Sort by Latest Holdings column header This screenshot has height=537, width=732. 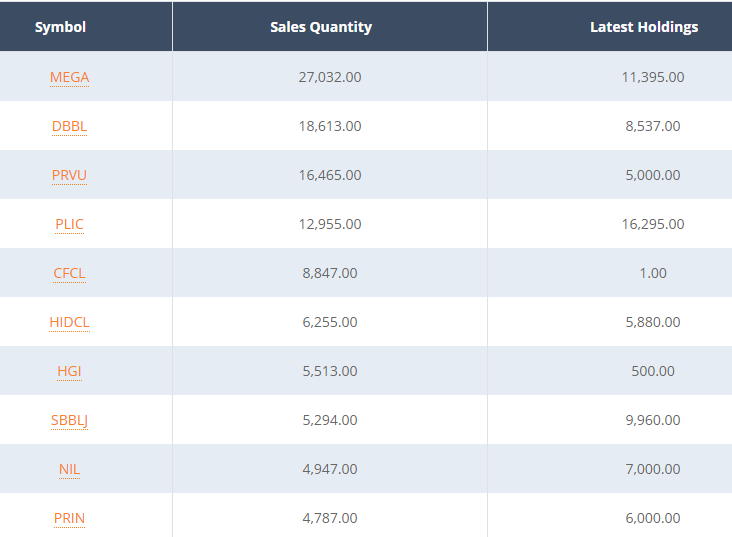644,27
